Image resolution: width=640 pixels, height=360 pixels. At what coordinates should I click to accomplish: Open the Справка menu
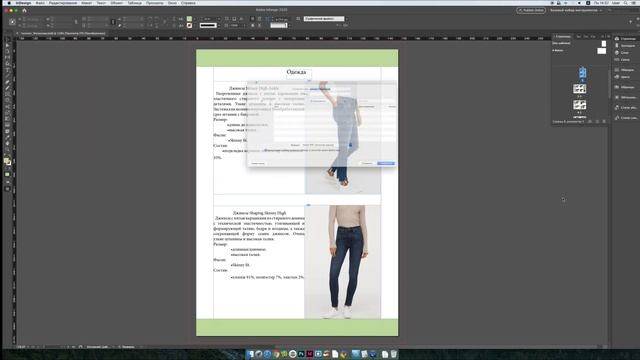188,3
